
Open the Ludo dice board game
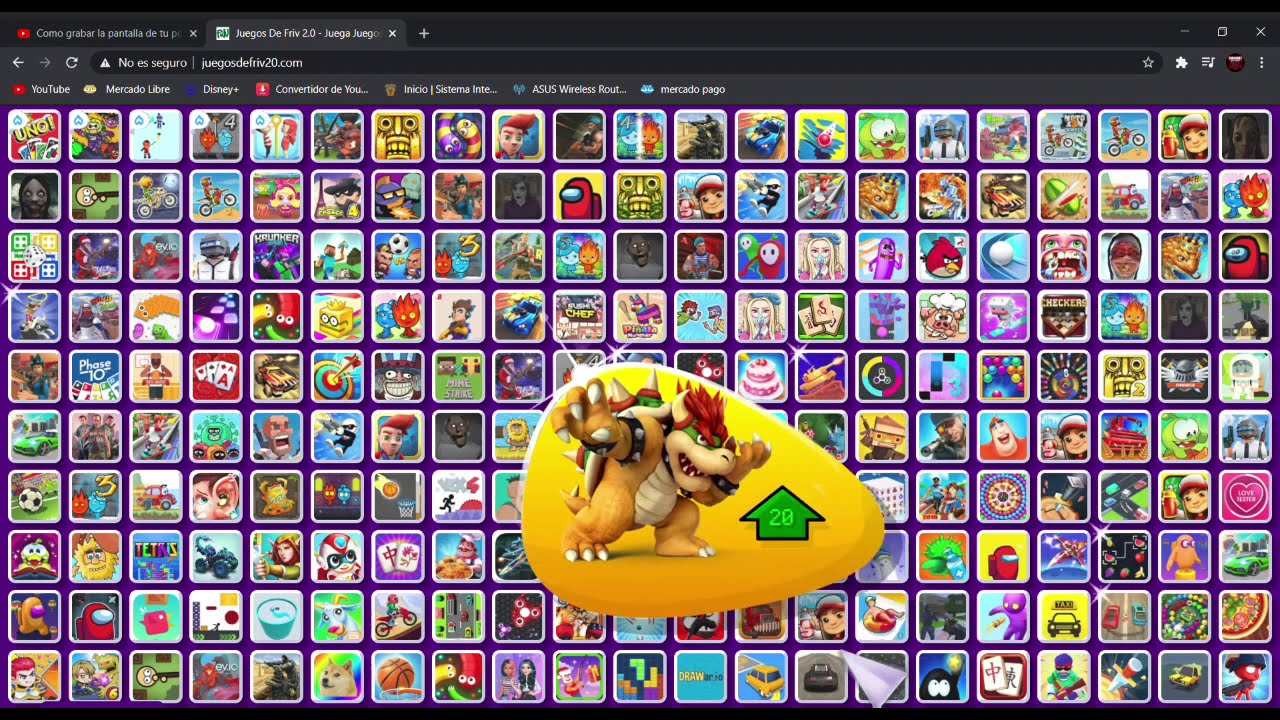point(35,256)
